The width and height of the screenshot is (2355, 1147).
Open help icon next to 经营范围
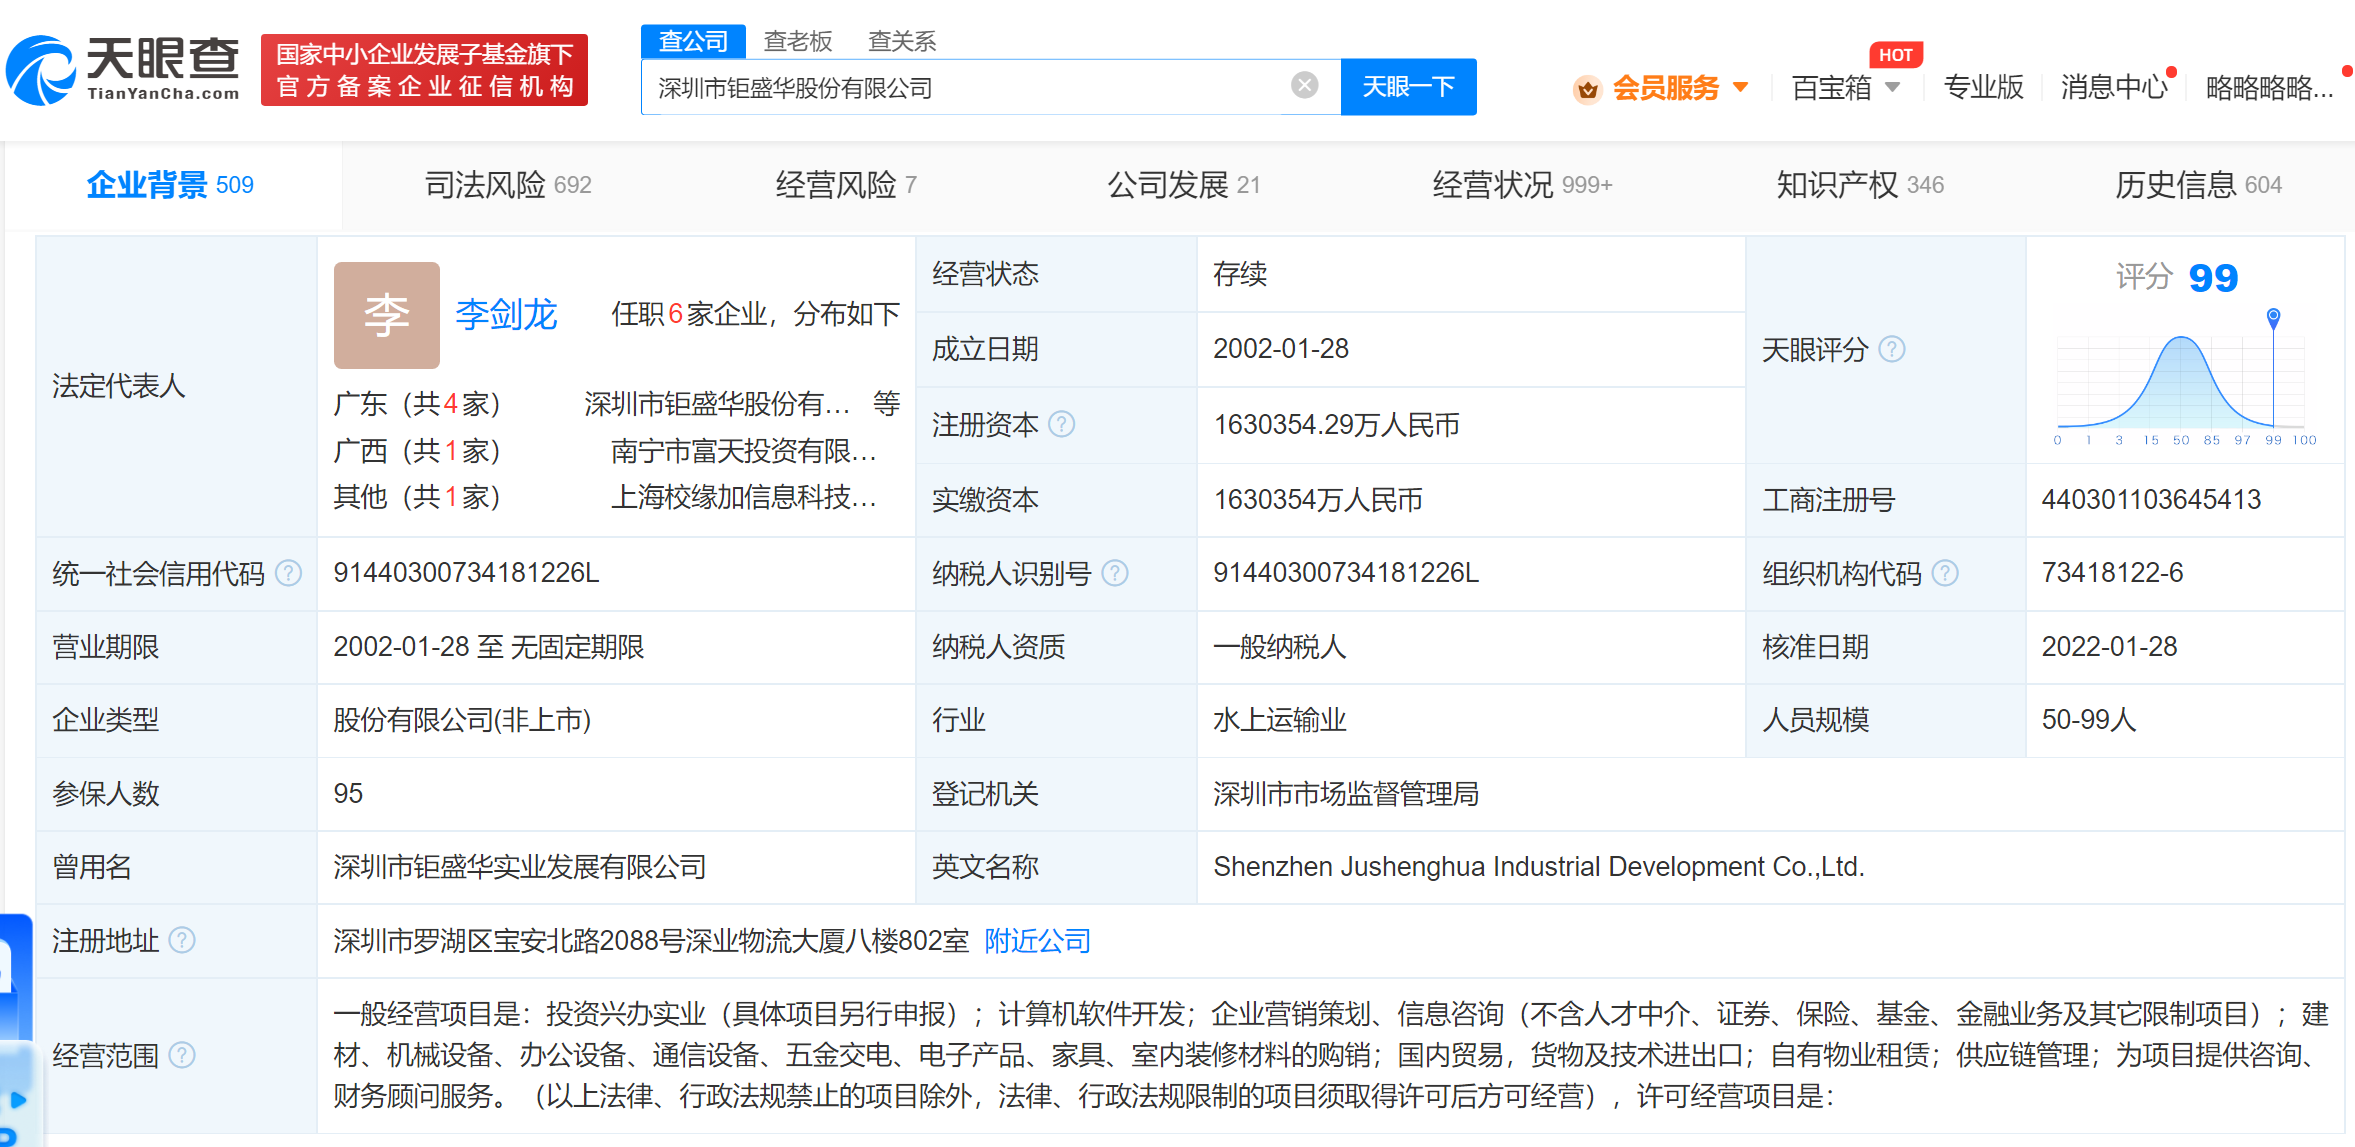tap(182, 1055)
